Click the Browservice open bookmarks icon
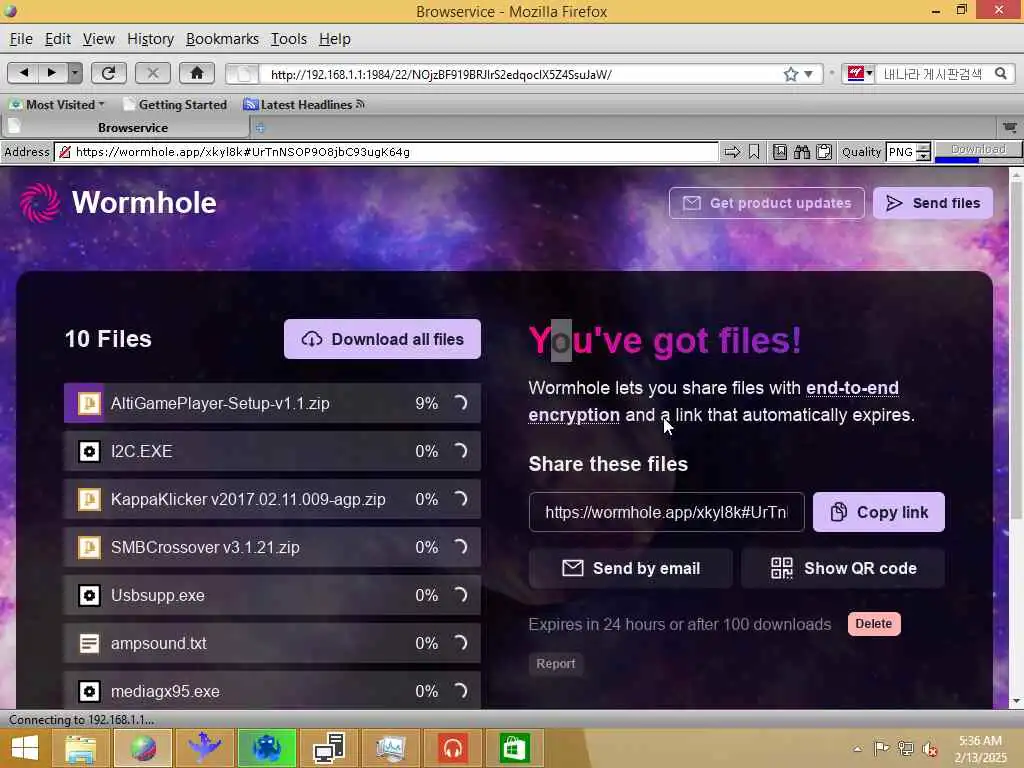This screenshot has height=768, width=1024. tap(780, 152)
